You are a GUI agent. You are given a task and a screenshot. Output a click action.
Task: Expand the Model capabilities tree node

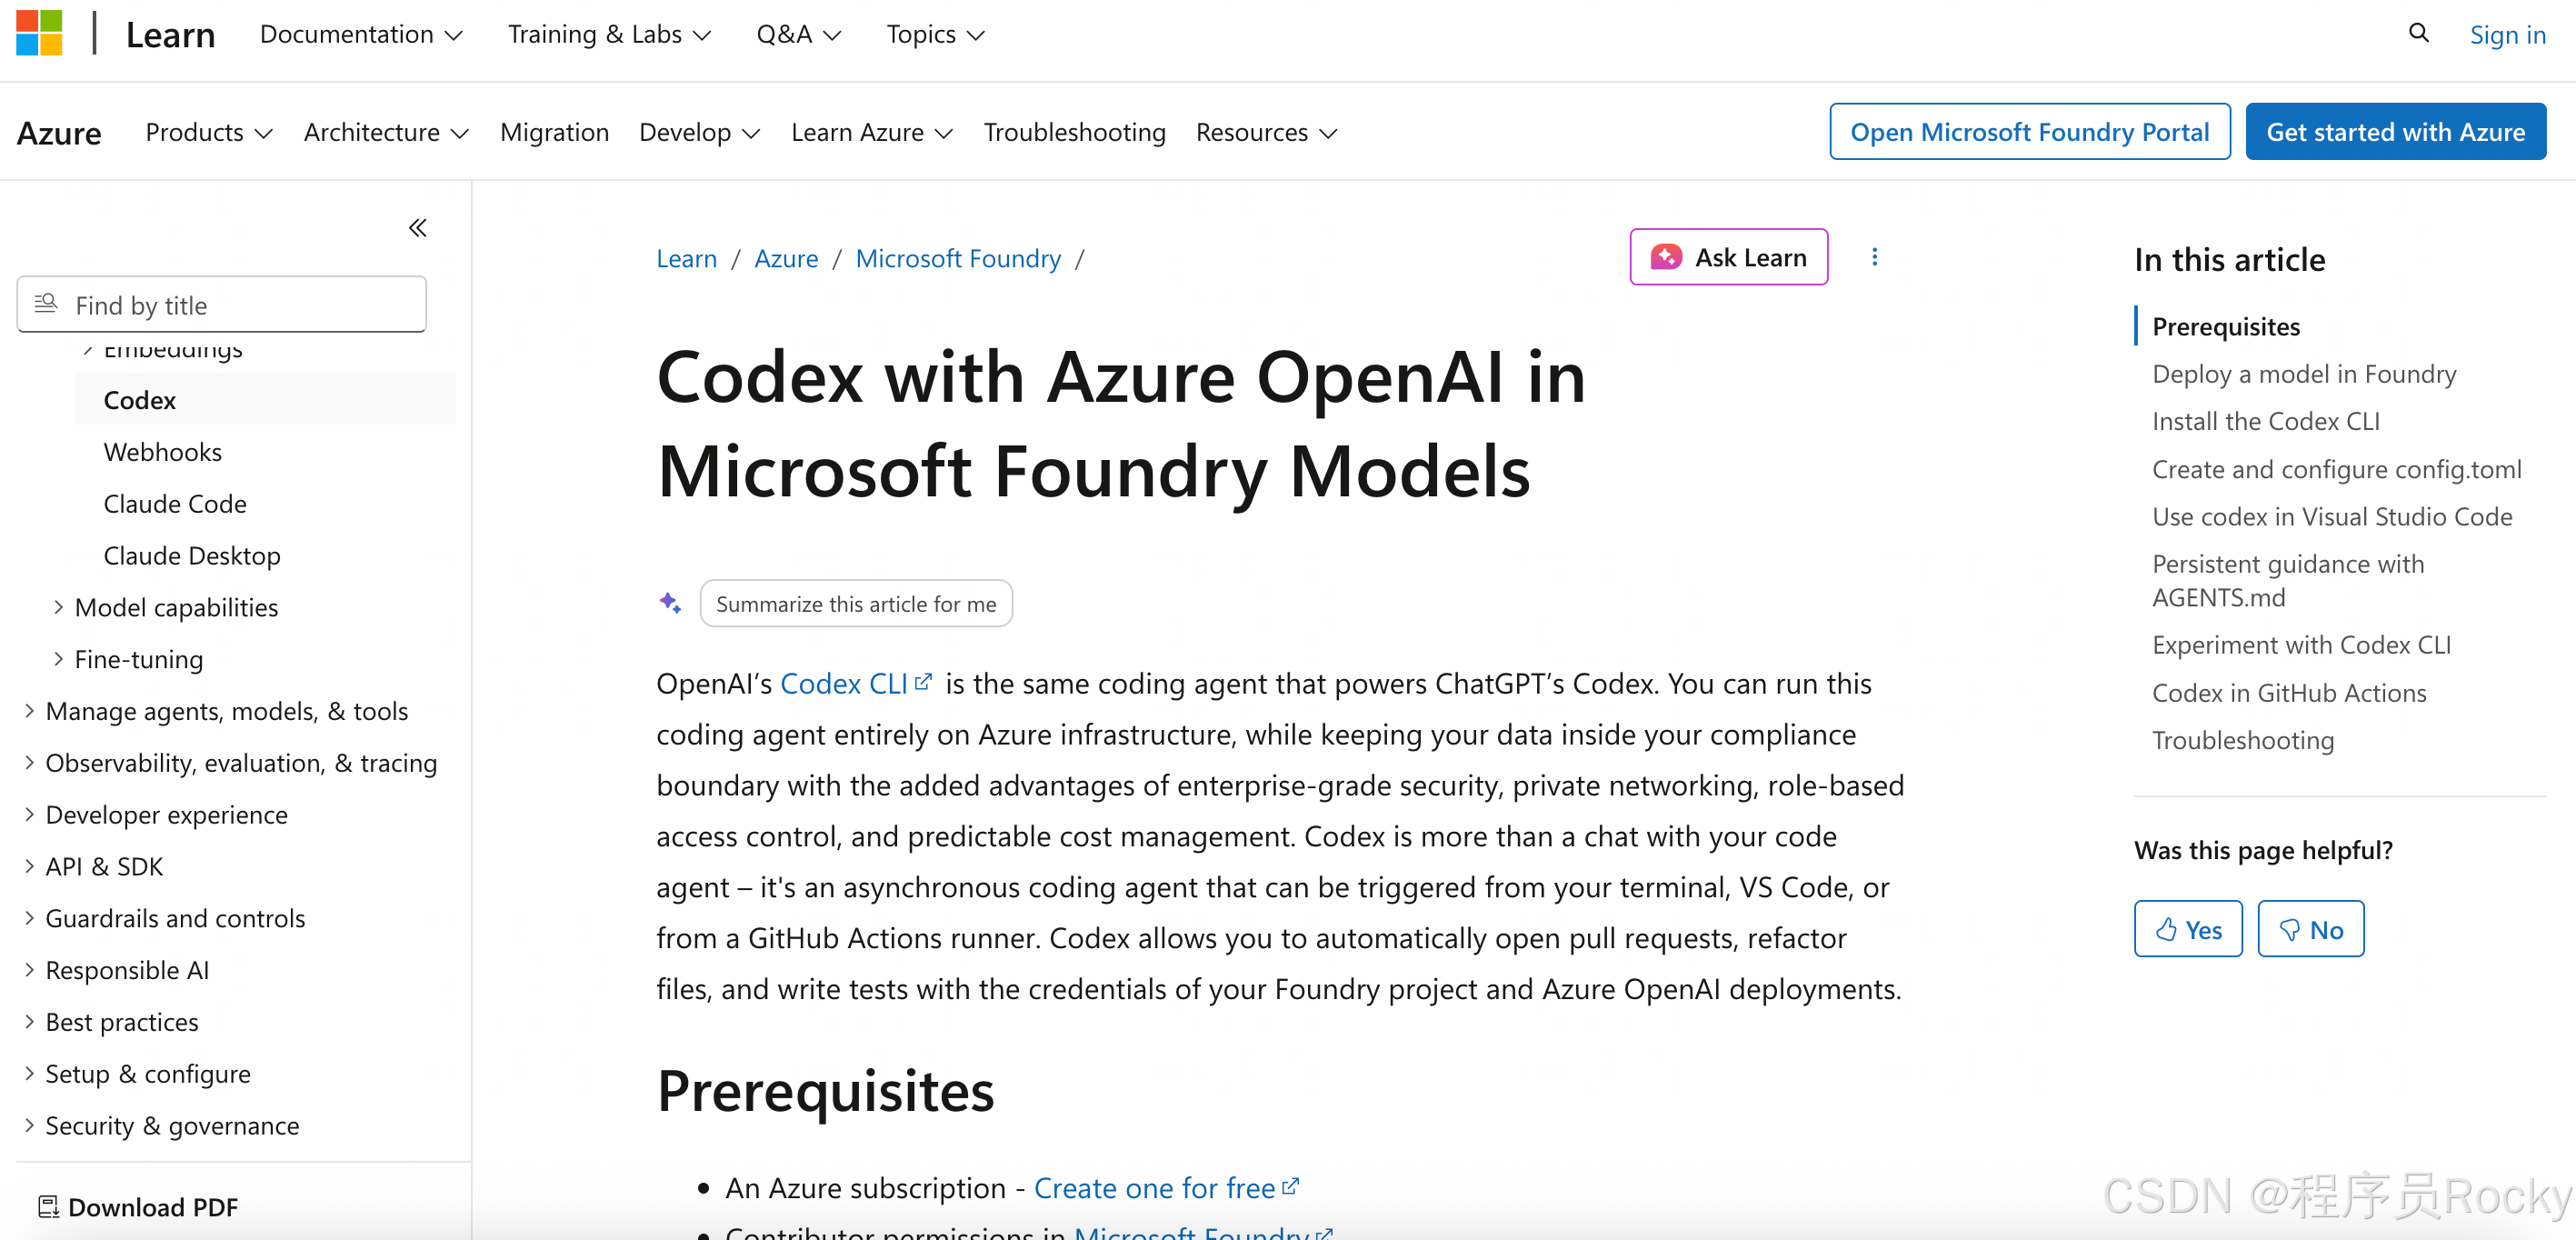click(58, 607)
